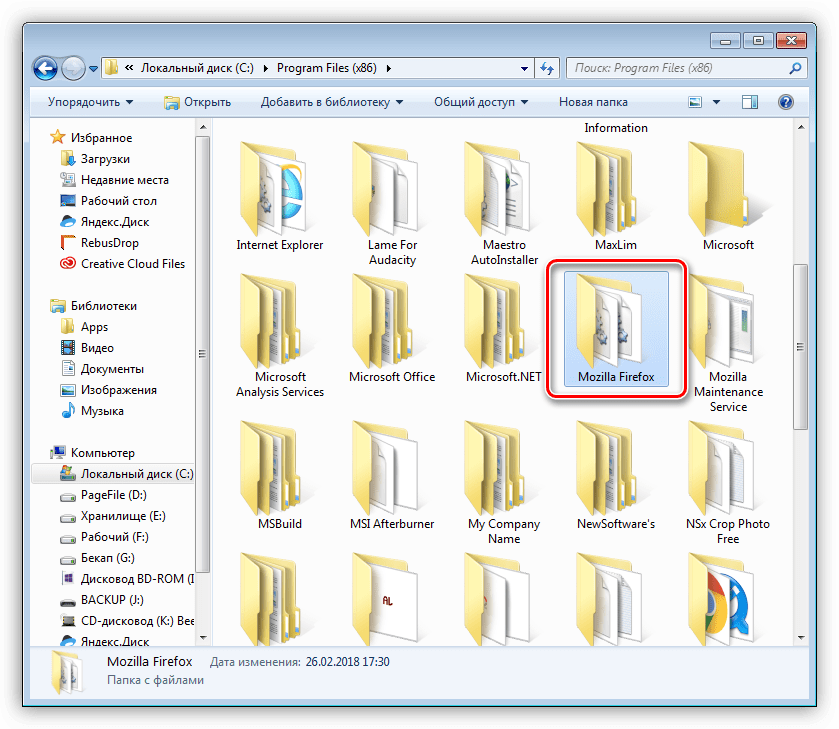Open Creative Cloud Files in favorites
This screenshot has width=839, height=729.
(x=132, y=264)
